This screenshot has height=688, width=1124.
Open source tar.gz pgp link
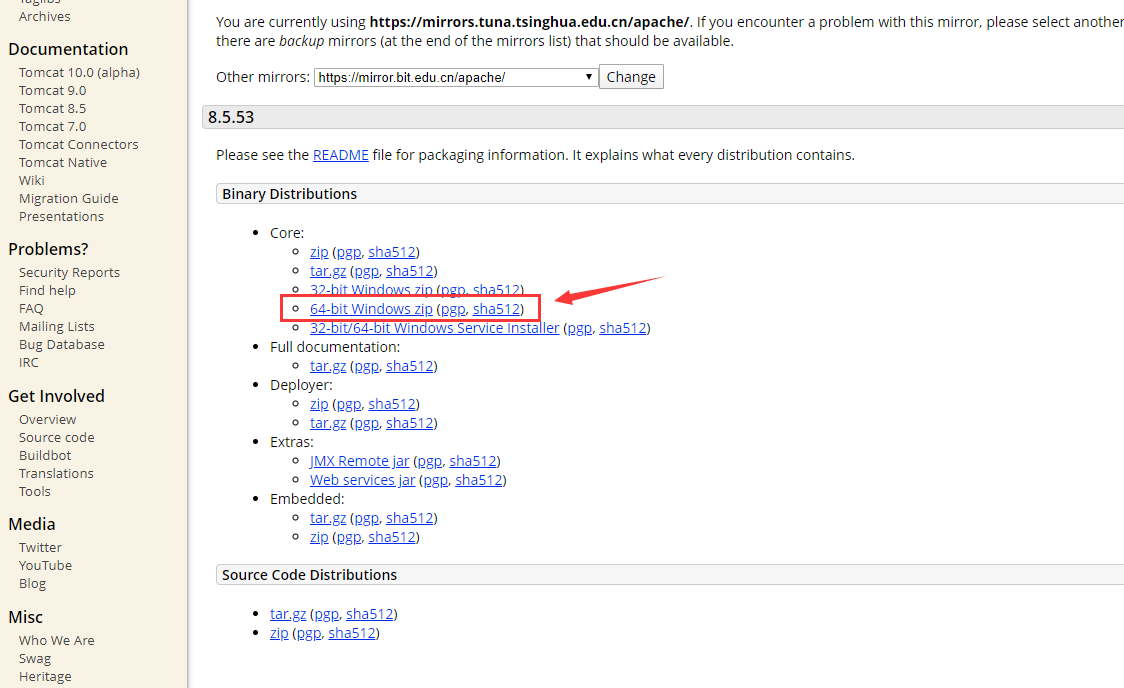click(x=326, y=614)
